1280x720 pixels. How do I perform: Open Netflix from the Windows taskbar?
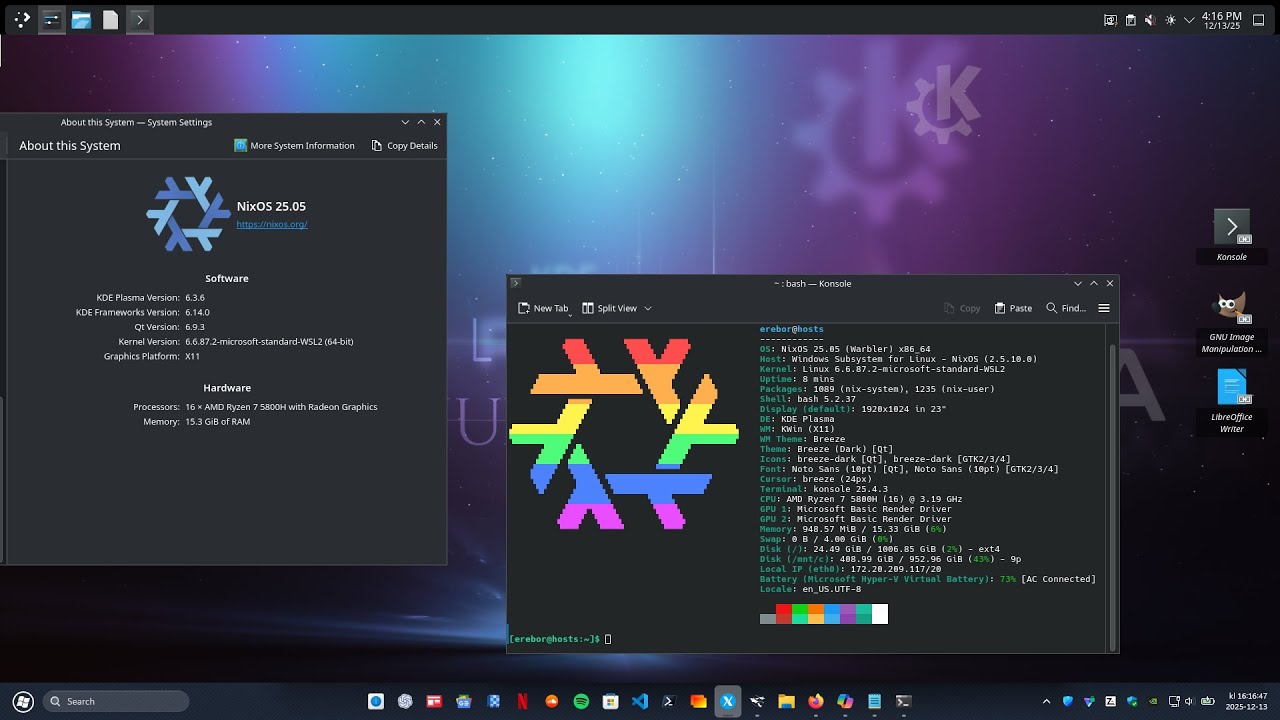point(522,702)
